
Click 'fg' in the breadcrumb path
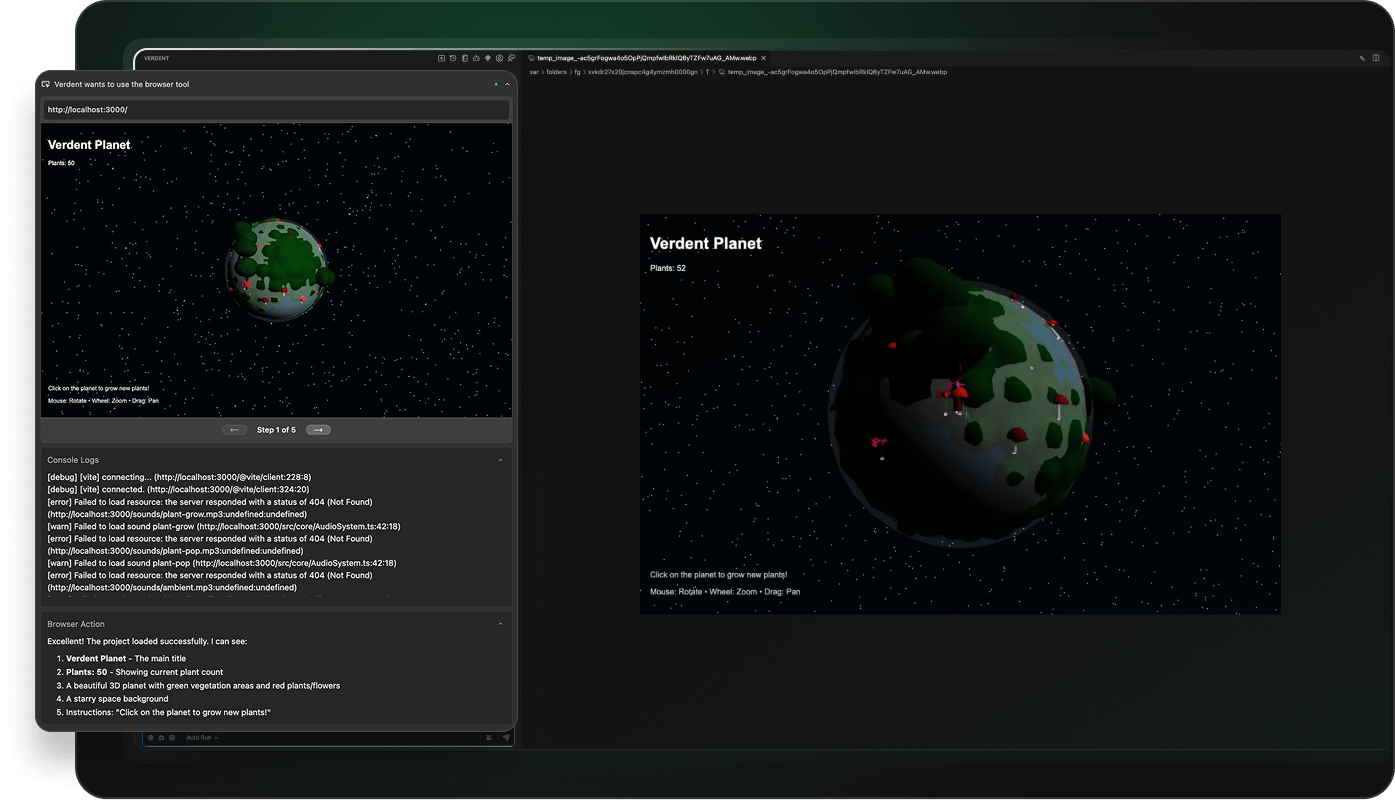(577, 72)
